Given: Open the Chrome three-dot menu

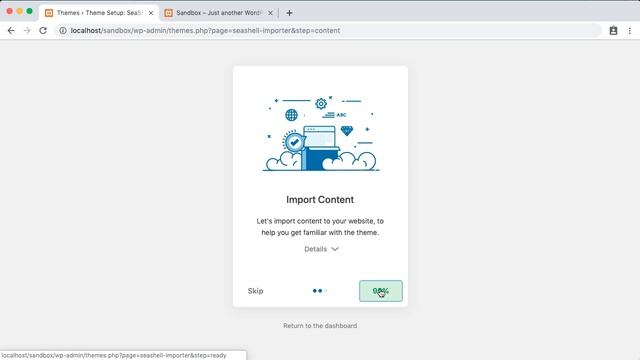Looking at the screenshot, I should click(x=630, y=31).
